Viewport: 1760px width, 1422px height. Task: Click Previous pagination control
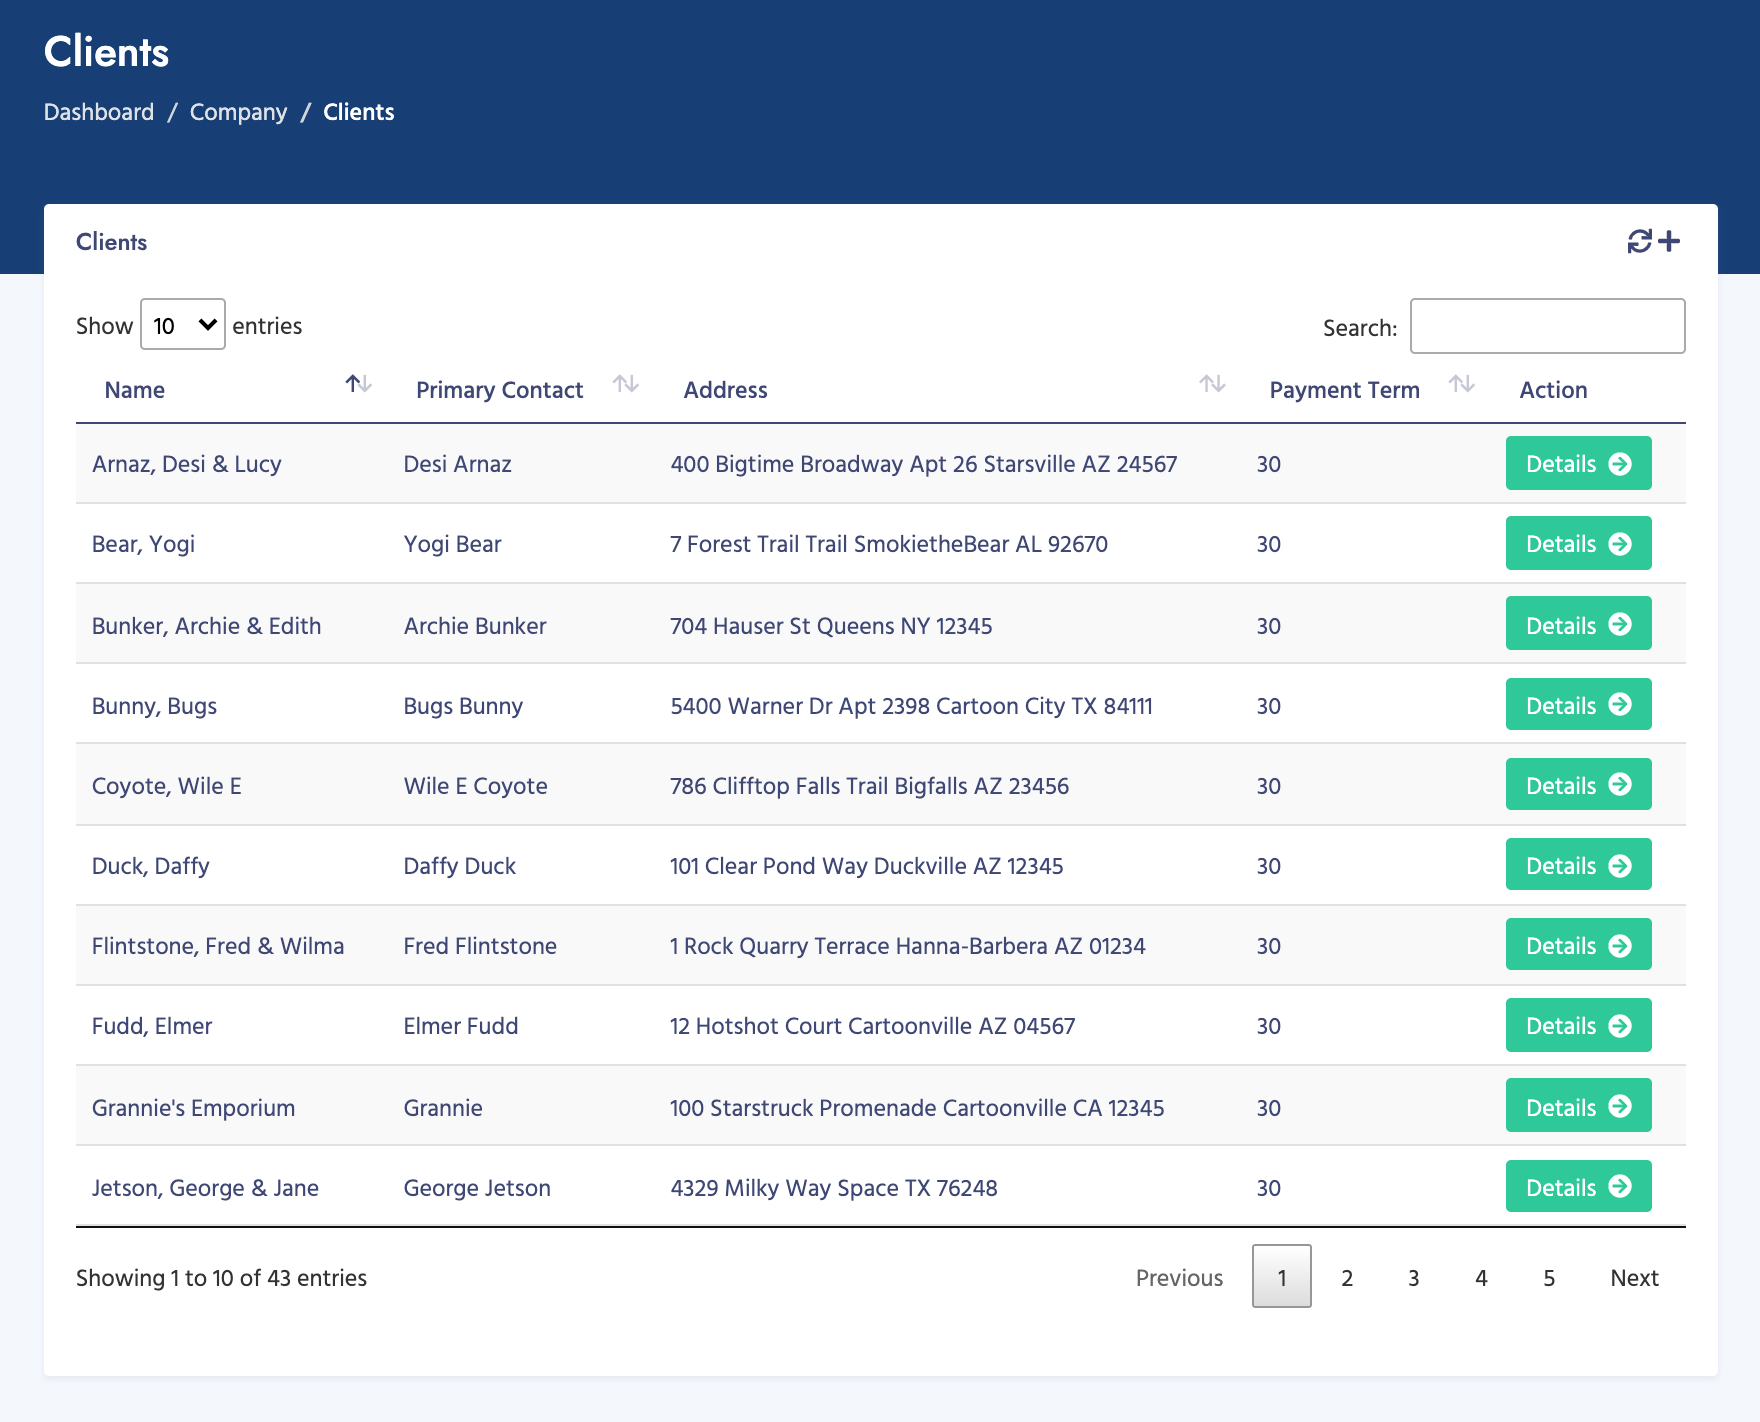click(x=1180, y=1277)
